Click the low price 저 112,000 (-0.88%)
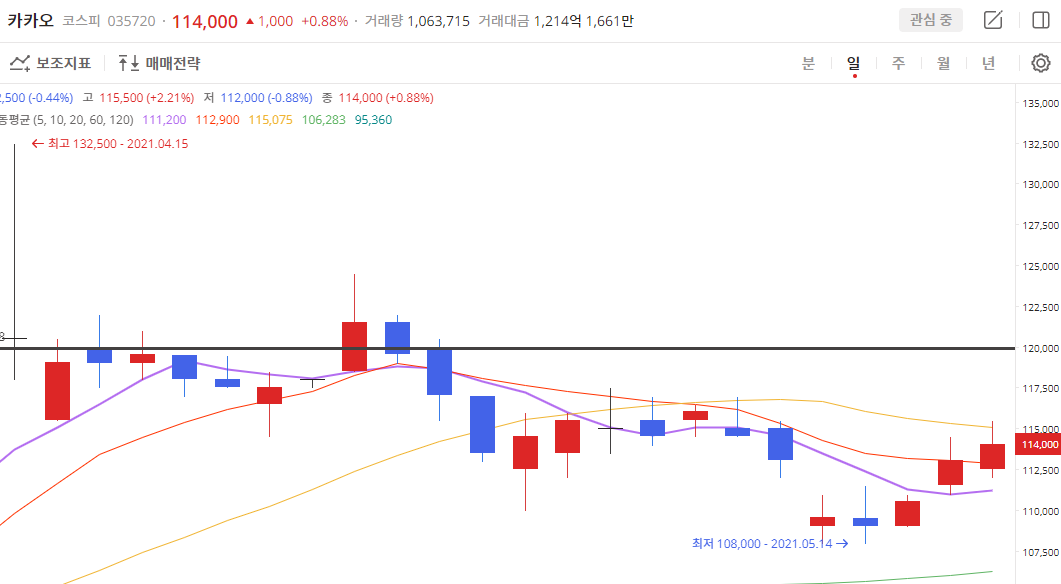 (258, 98)
